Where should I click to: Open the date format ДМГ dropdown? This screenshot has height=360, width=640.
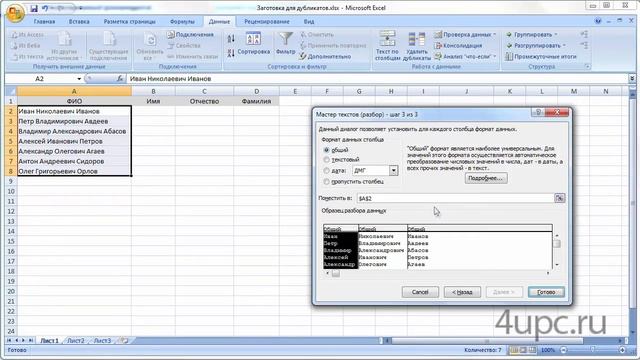[393, 171]
